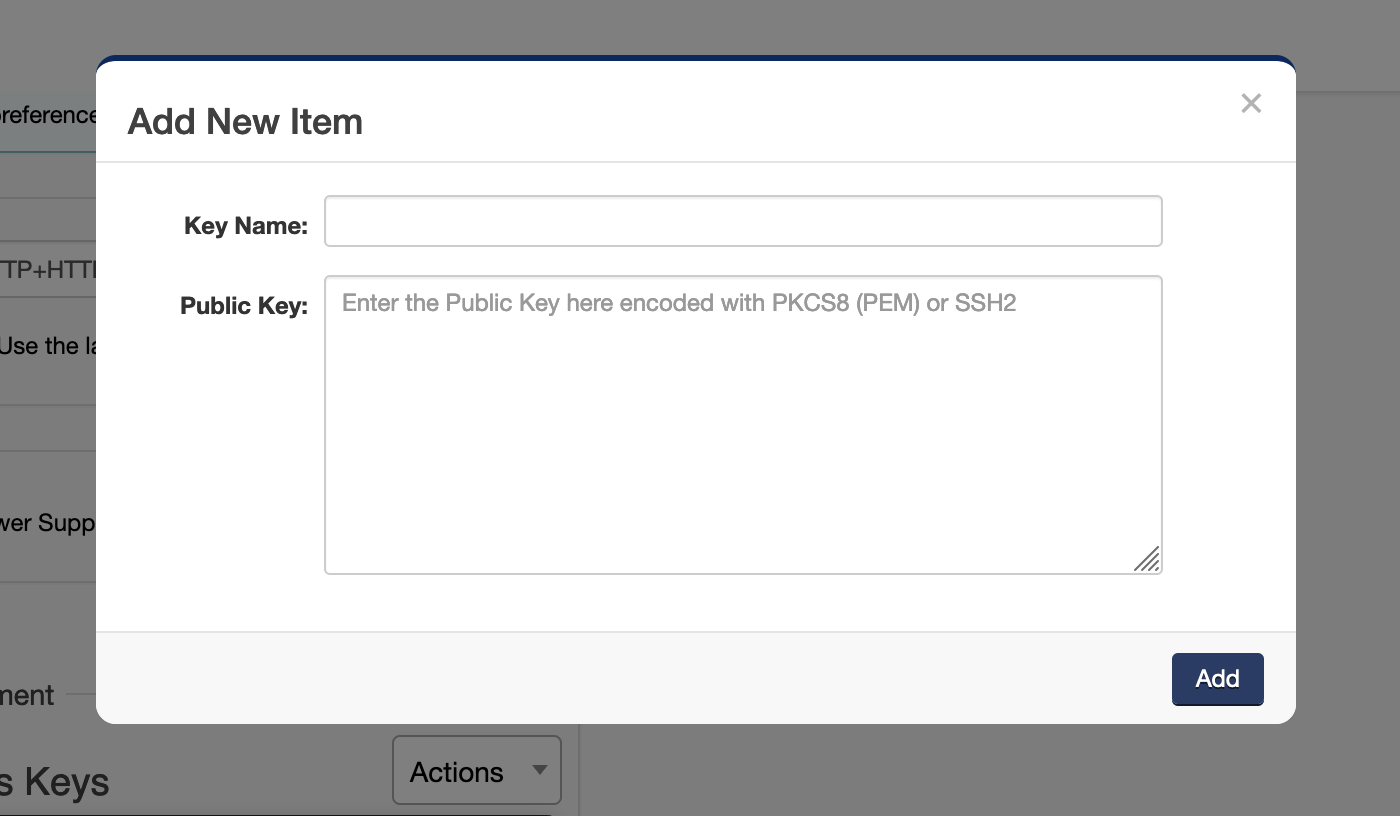Screen dimensions: 1400x816
Task: Click the Add button to save the key
Action: point(1217,679)
